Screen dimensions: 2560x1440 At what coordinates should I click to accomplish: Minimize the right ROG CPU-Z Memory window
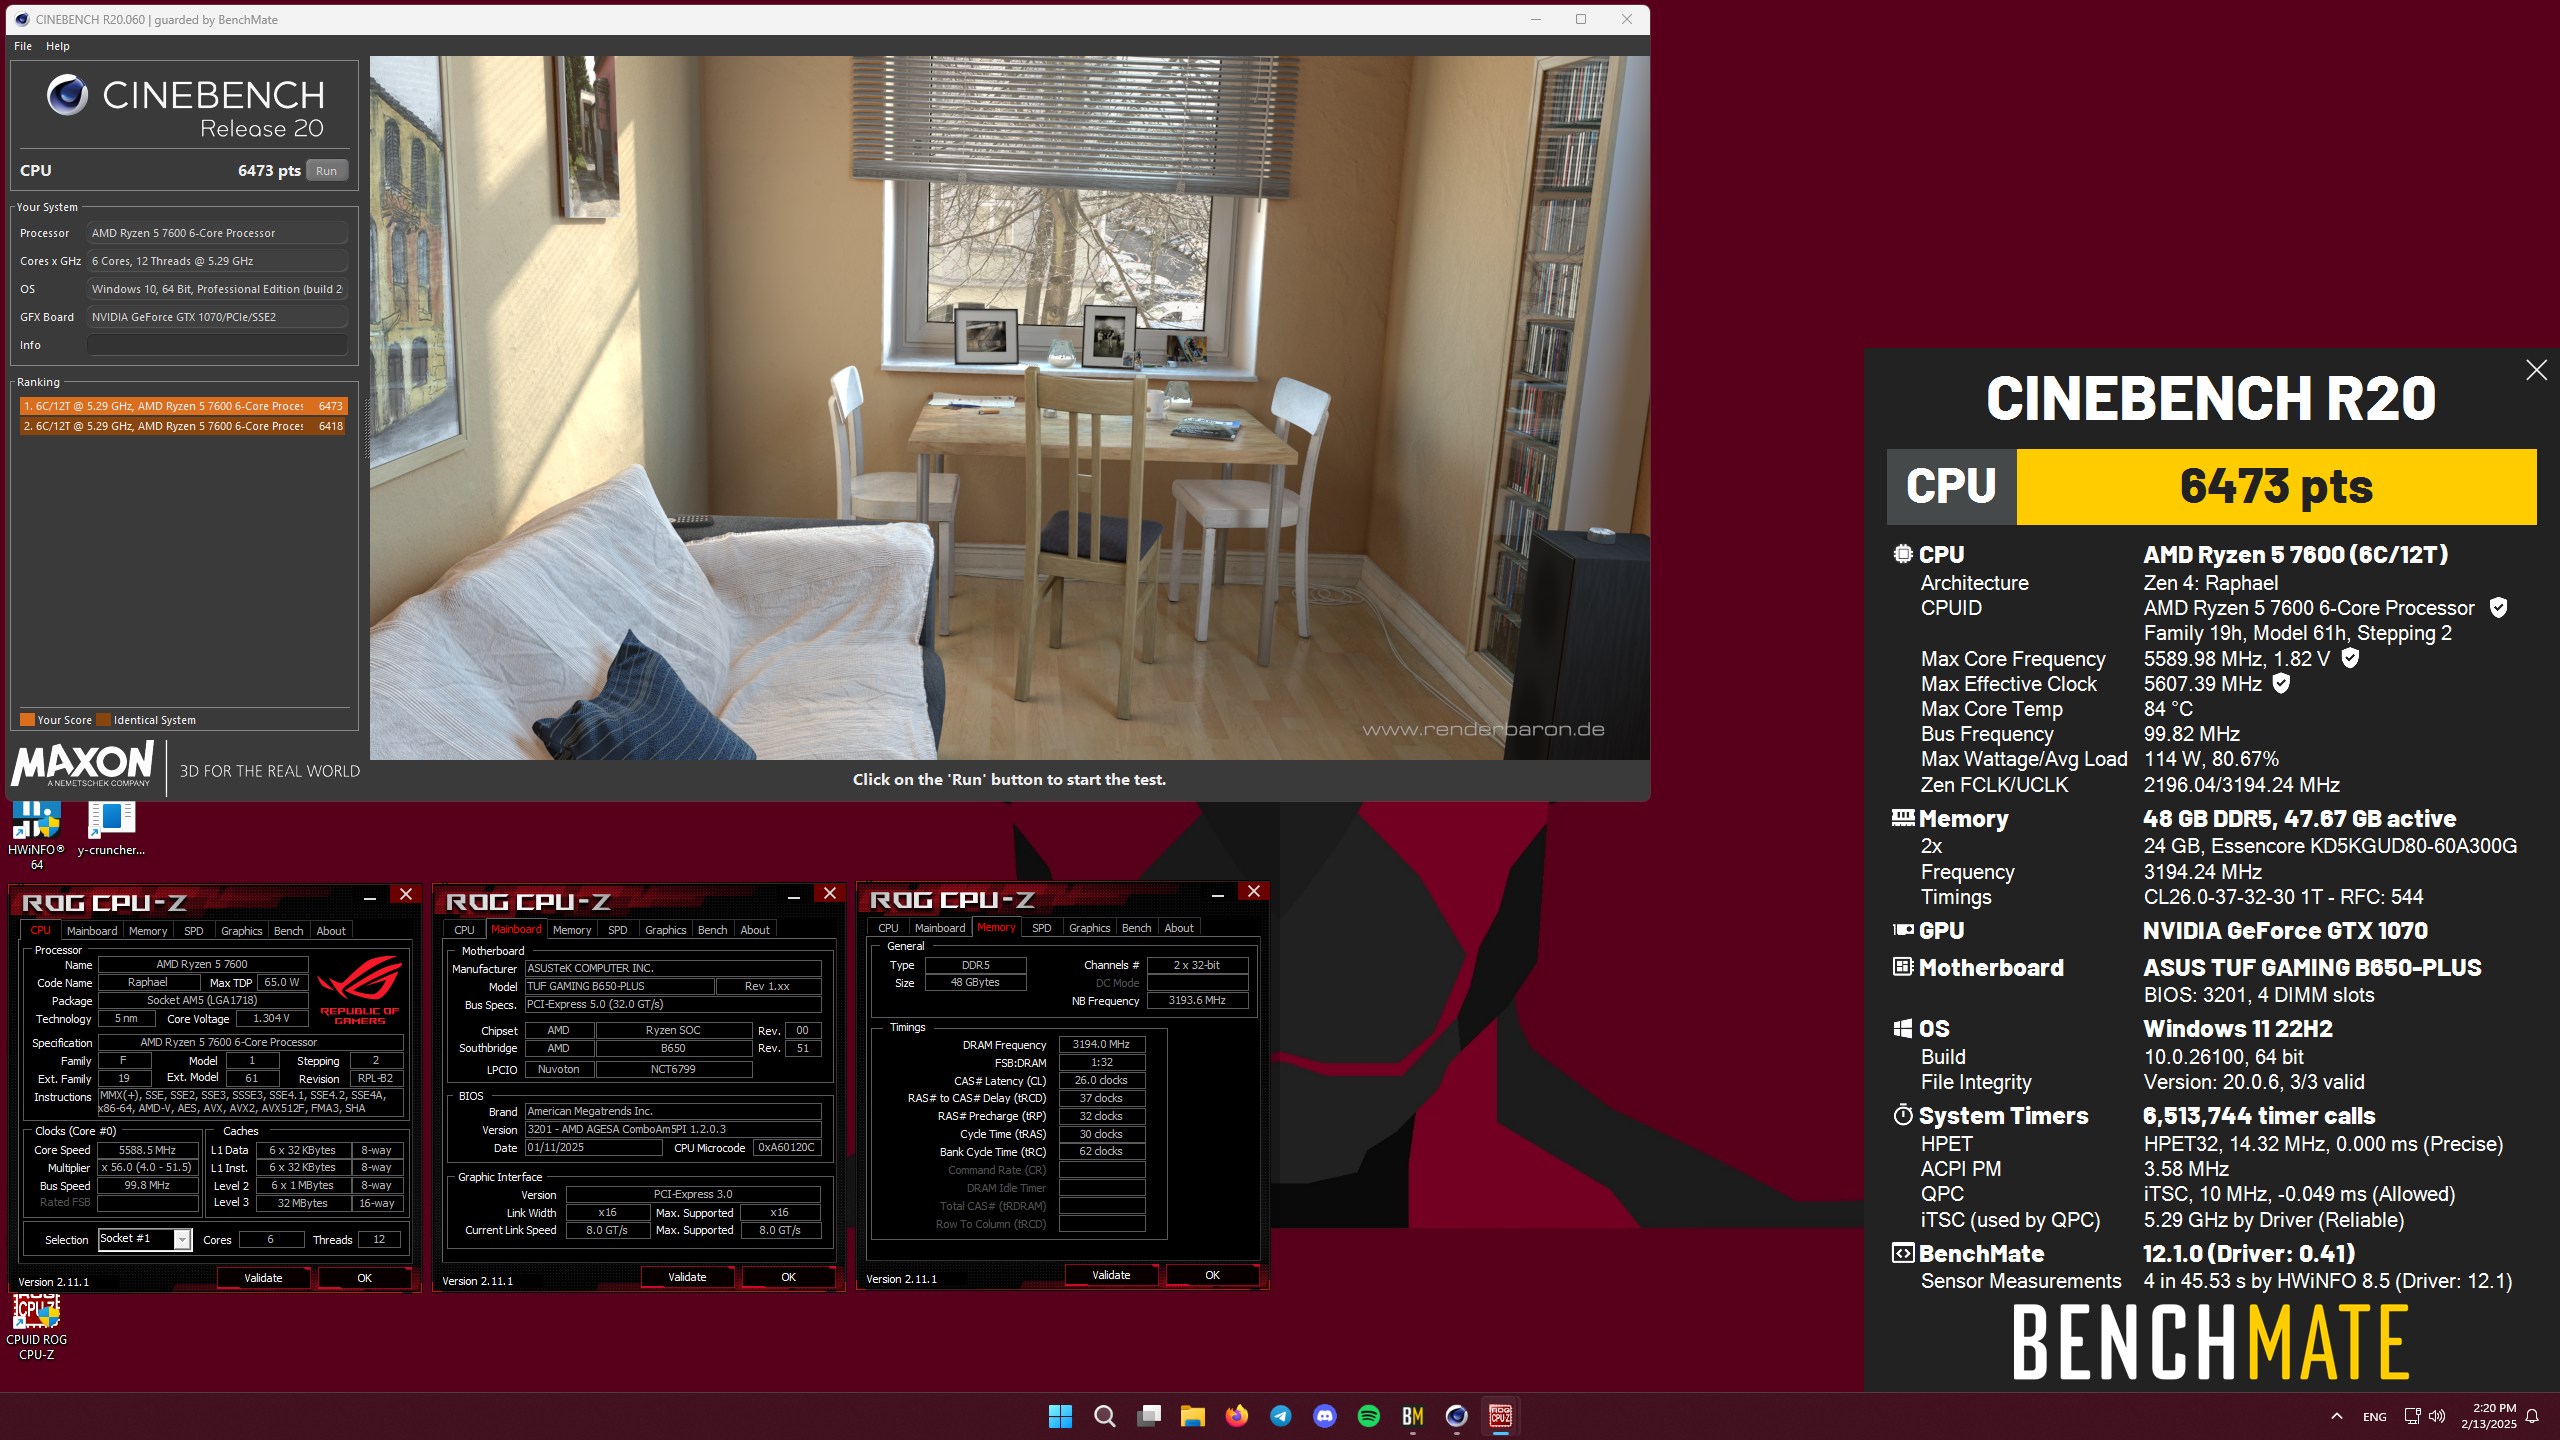coord(1218,894)
